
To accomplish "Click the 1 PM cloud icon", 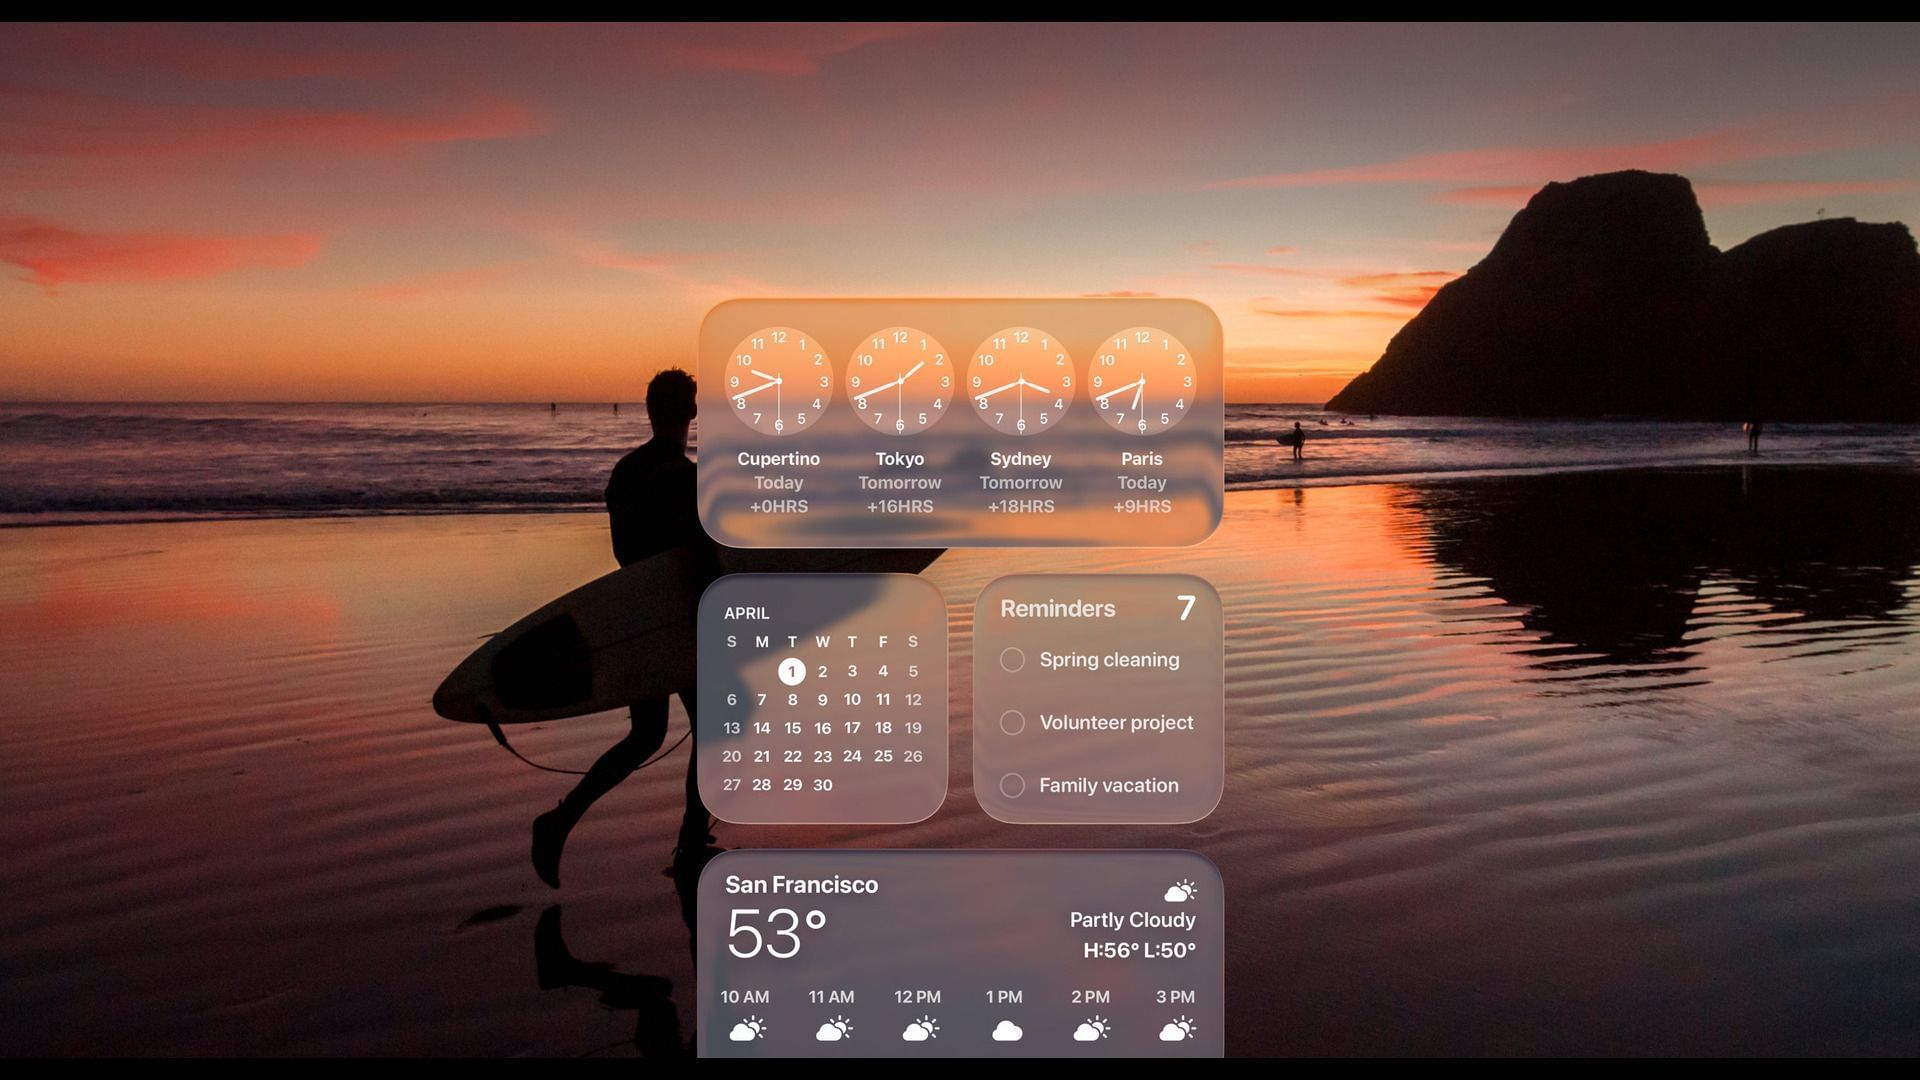I will pos(1006,1028).
